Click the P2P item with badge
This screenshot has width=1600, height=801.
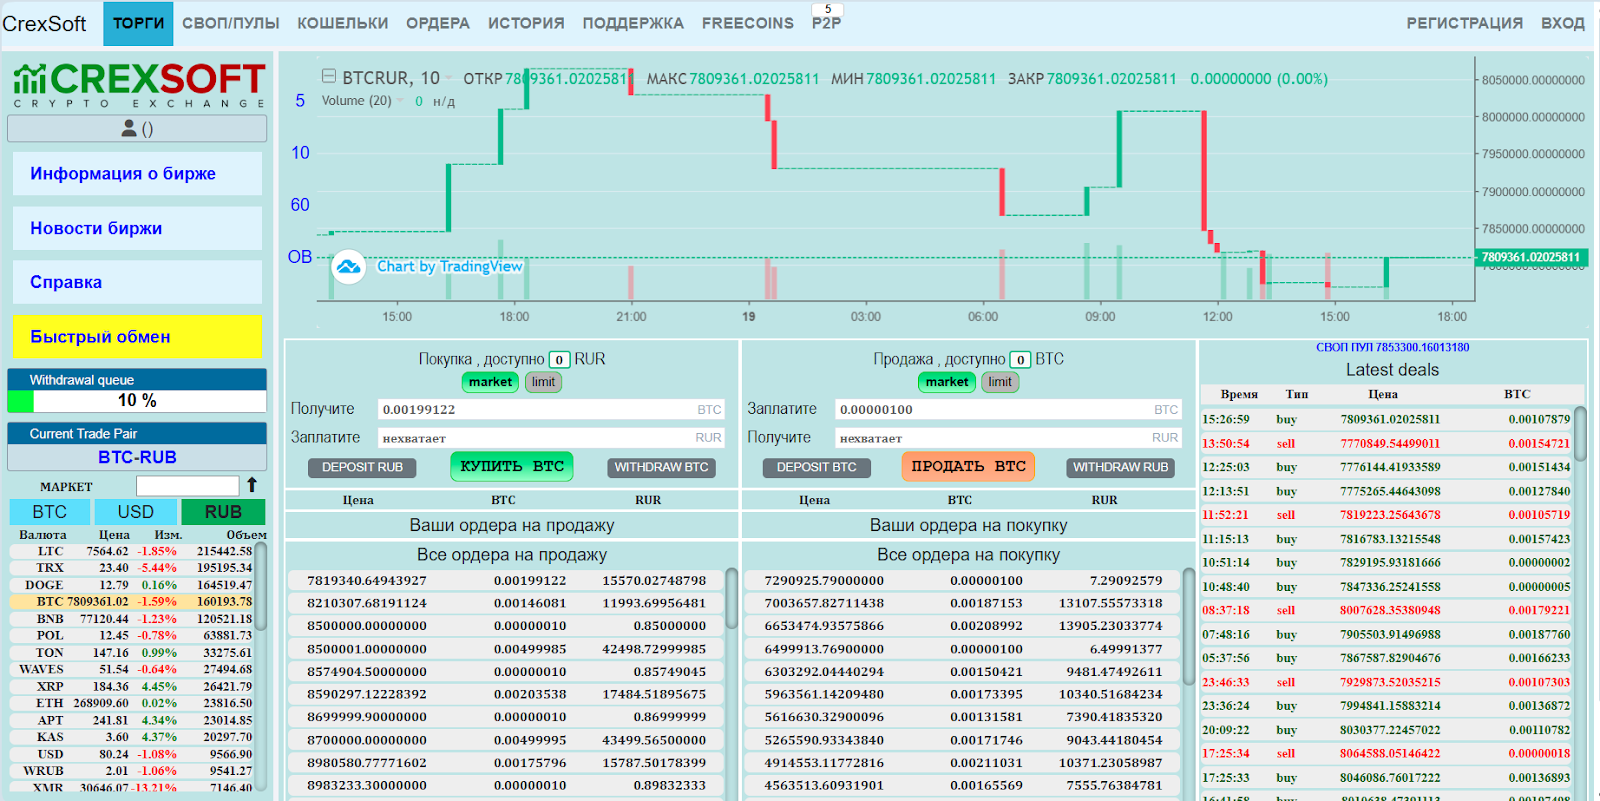(x=826, y=20)
